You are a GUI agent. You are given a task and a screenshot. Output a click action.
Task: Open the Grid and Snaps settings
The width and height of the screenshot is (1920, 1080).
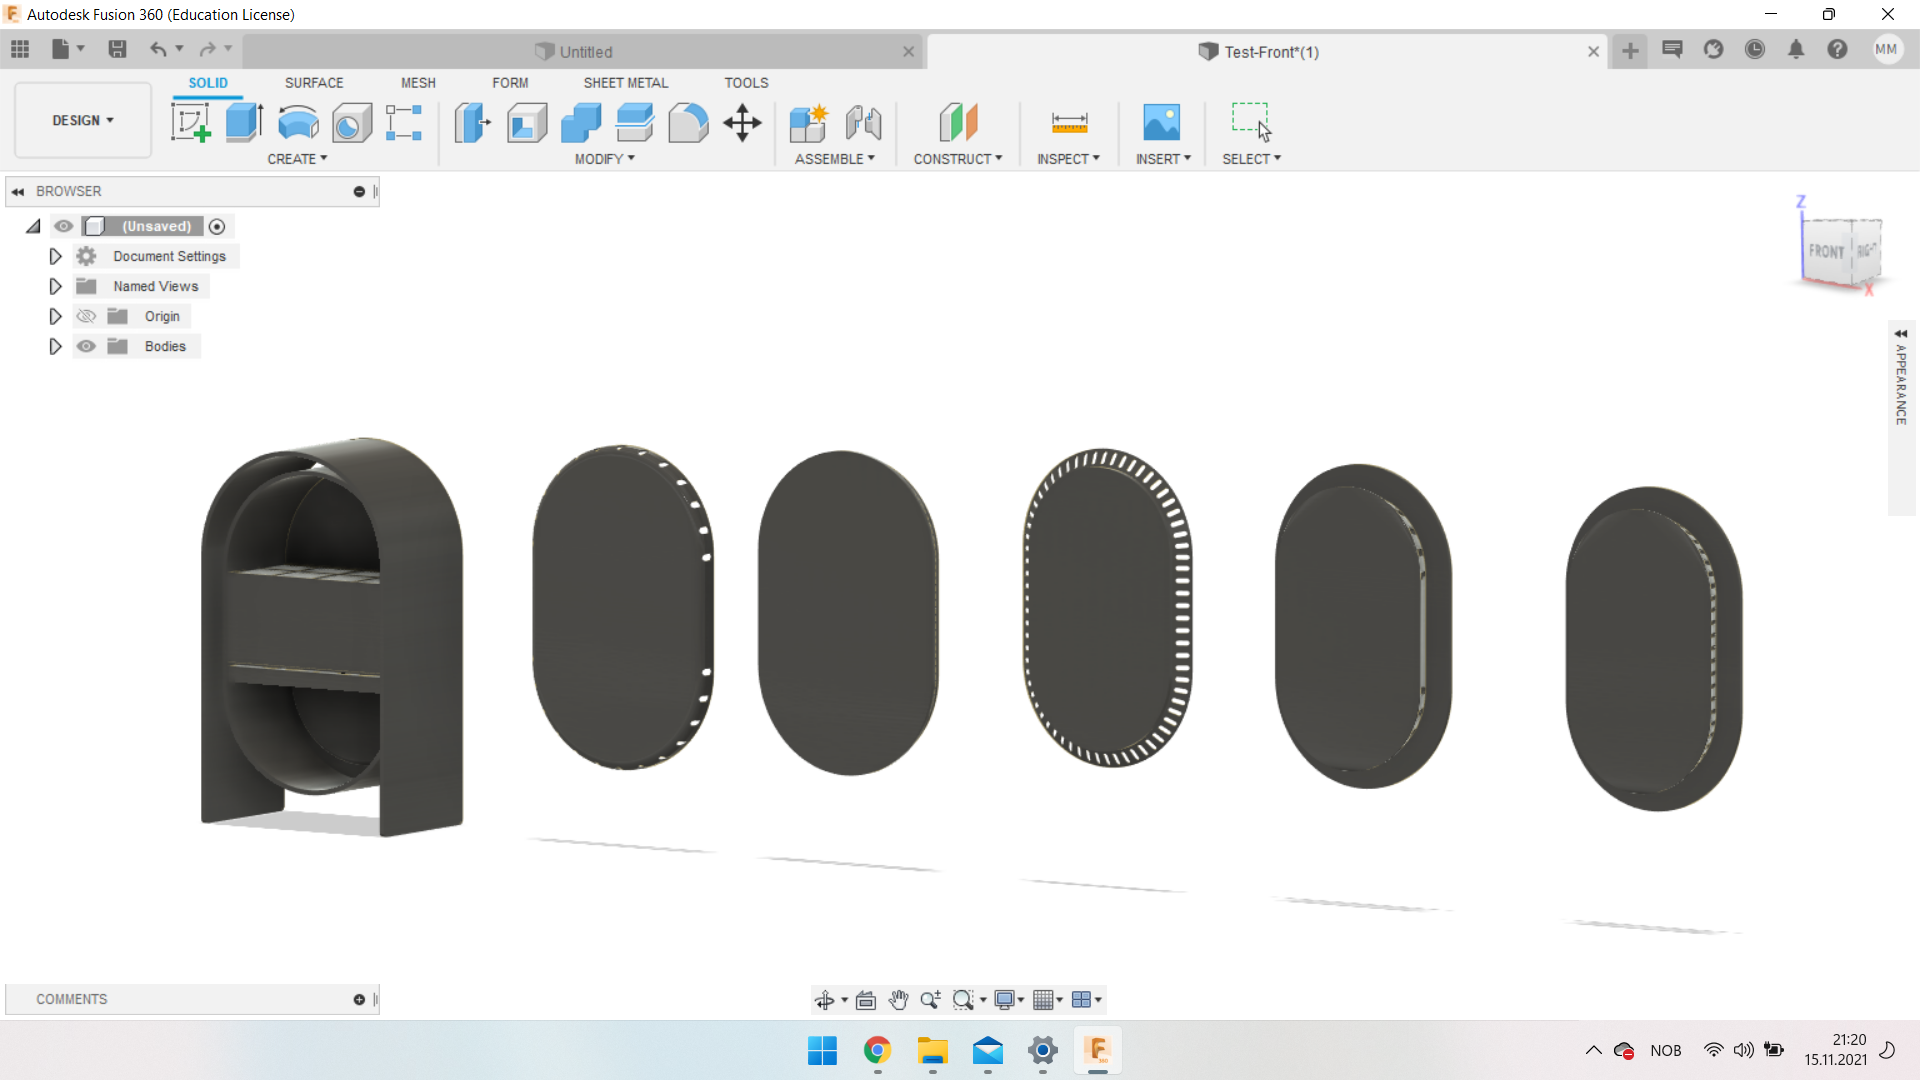(1047, 999)
